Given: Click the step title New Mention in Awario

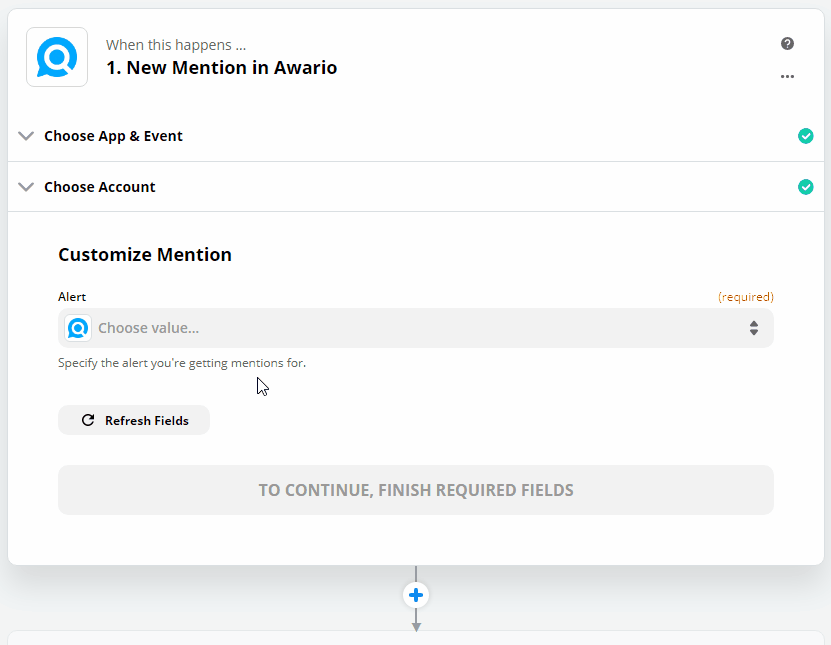Looking at the screenshot, I should 222,68.
